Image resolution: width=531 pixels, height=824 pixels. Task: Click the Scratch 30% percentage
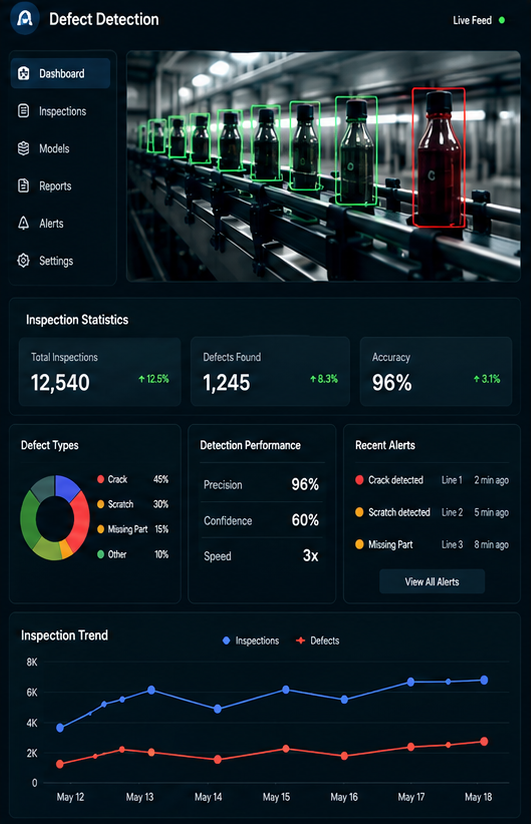[161, 504]
